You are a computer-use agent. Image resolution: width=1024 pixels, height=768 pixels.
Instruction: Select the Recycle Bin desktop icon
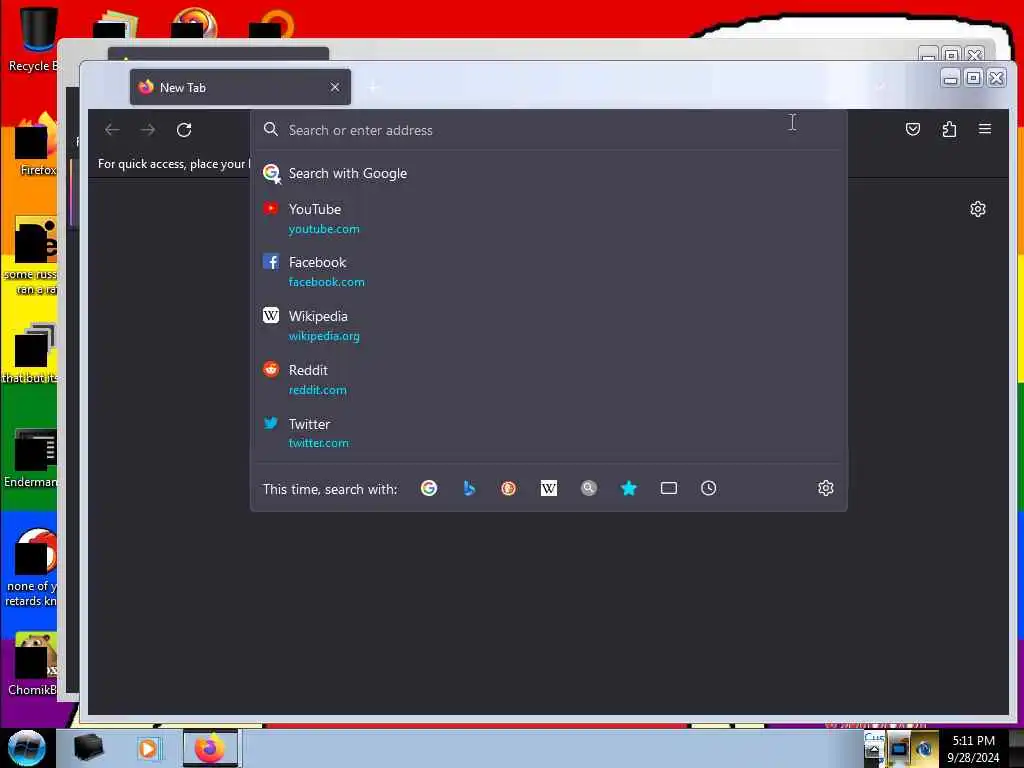[33, 39]
